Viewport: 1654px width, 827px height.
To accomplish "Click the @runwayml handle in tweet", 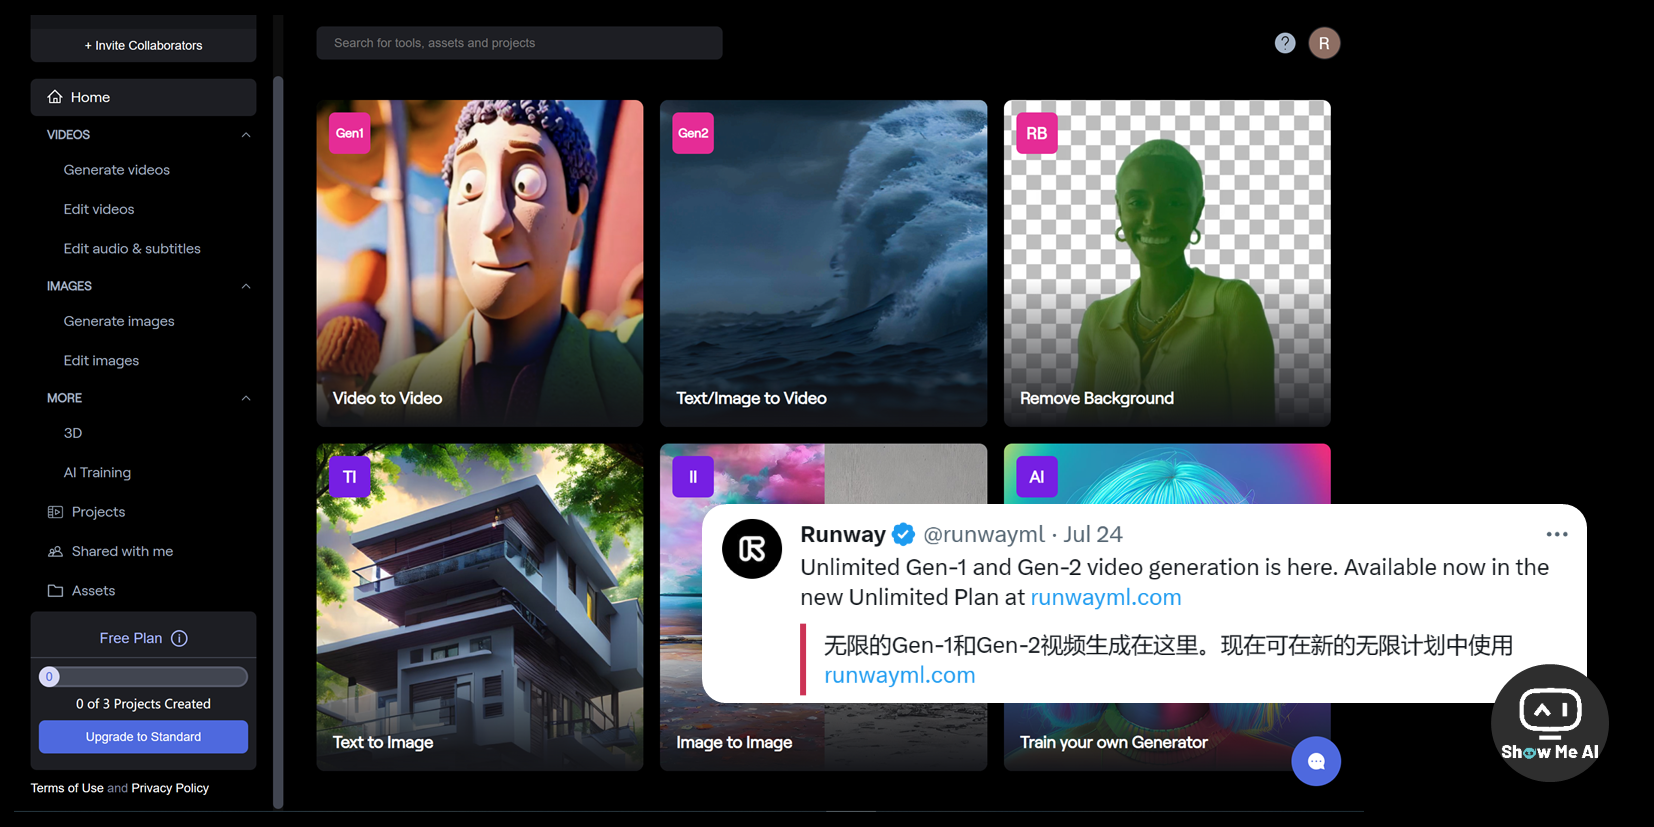I will click(984, 534).
